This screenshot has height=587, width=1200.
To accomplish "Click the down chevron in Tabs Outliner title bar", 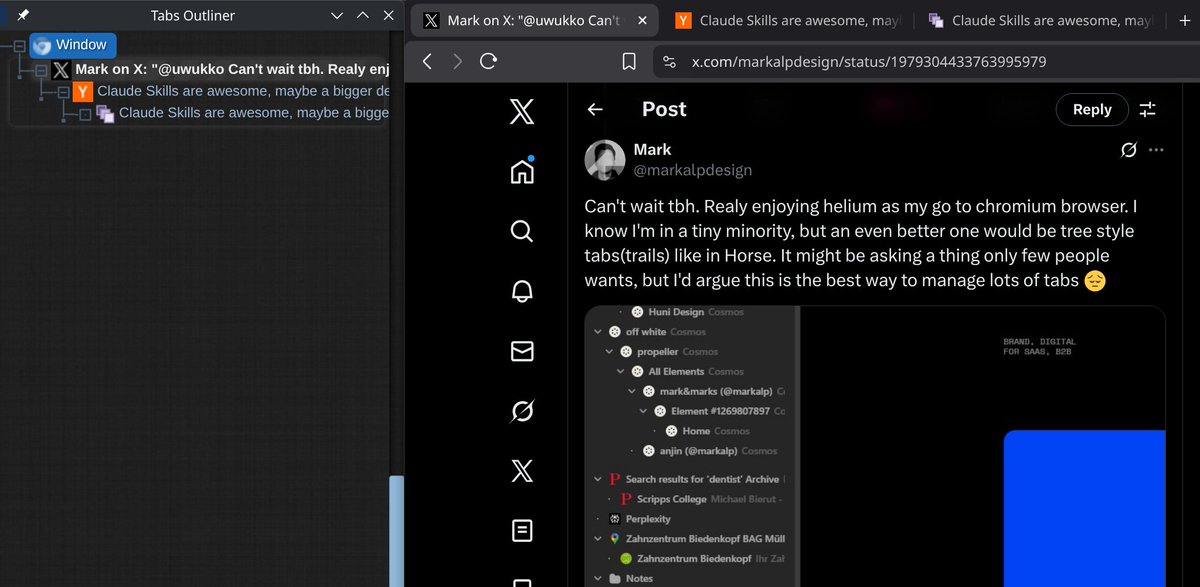I will click(337, 16).
